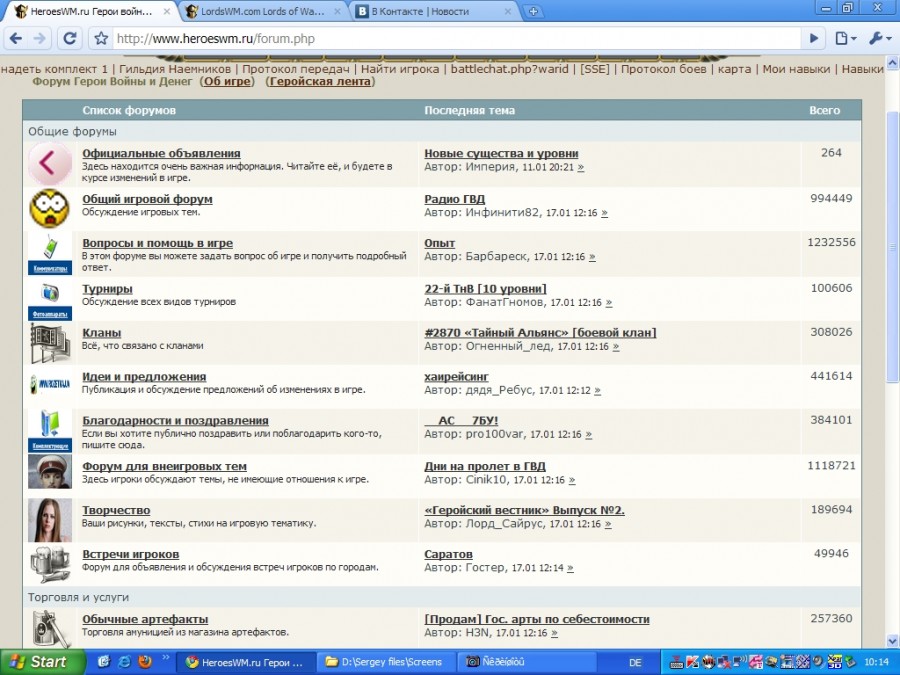Open the карта link in top menu
The height and width of the screenshot is (675, 900).
point(734,69)
